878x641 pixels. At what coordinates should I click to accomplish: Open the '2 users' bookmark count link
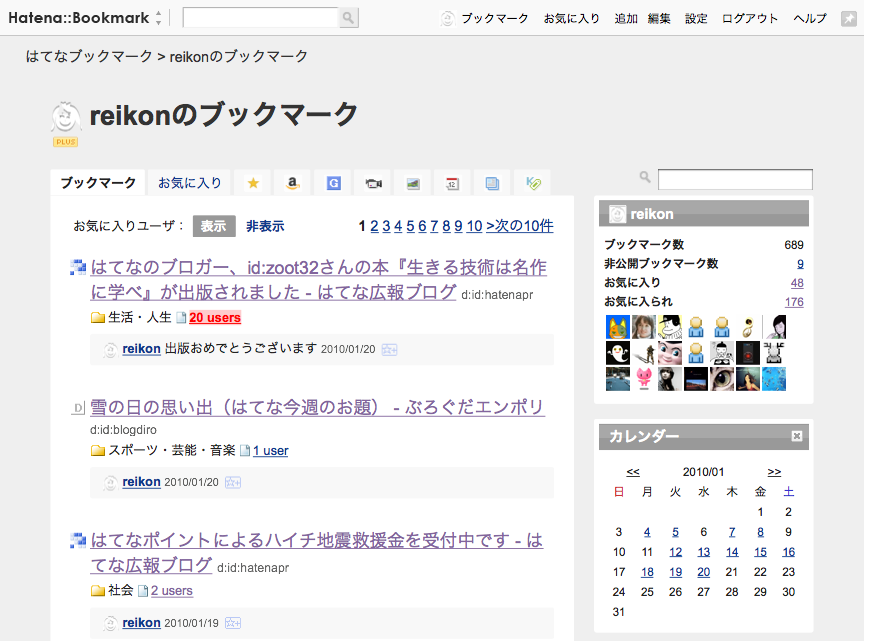tap(172, 591)
